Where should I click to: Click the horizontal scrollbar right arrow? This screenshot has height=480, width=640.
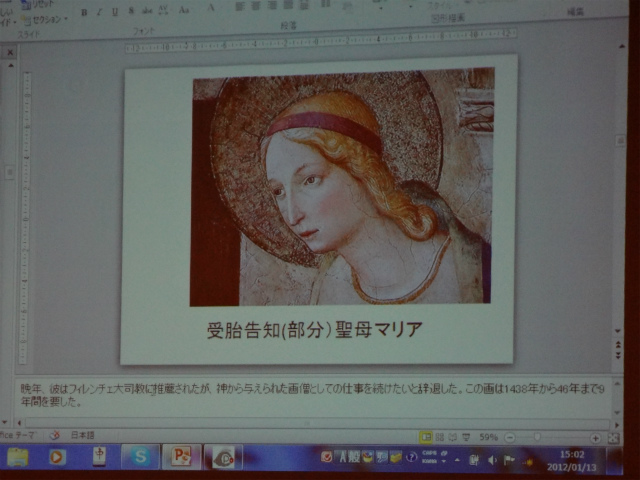(x=617, y=424)
